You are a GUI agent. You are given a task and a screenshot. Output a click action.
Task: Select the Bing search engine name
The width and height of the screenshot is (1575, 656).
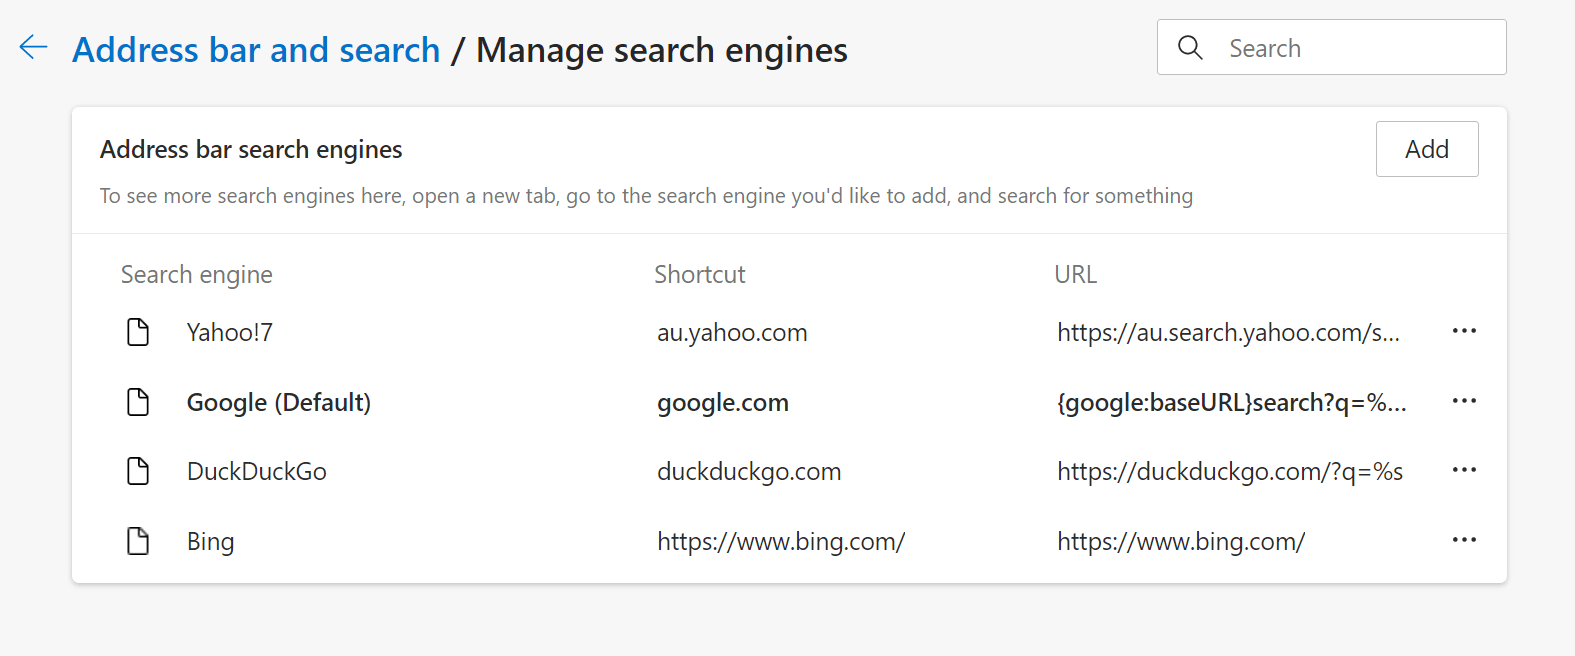click(210, 542)
